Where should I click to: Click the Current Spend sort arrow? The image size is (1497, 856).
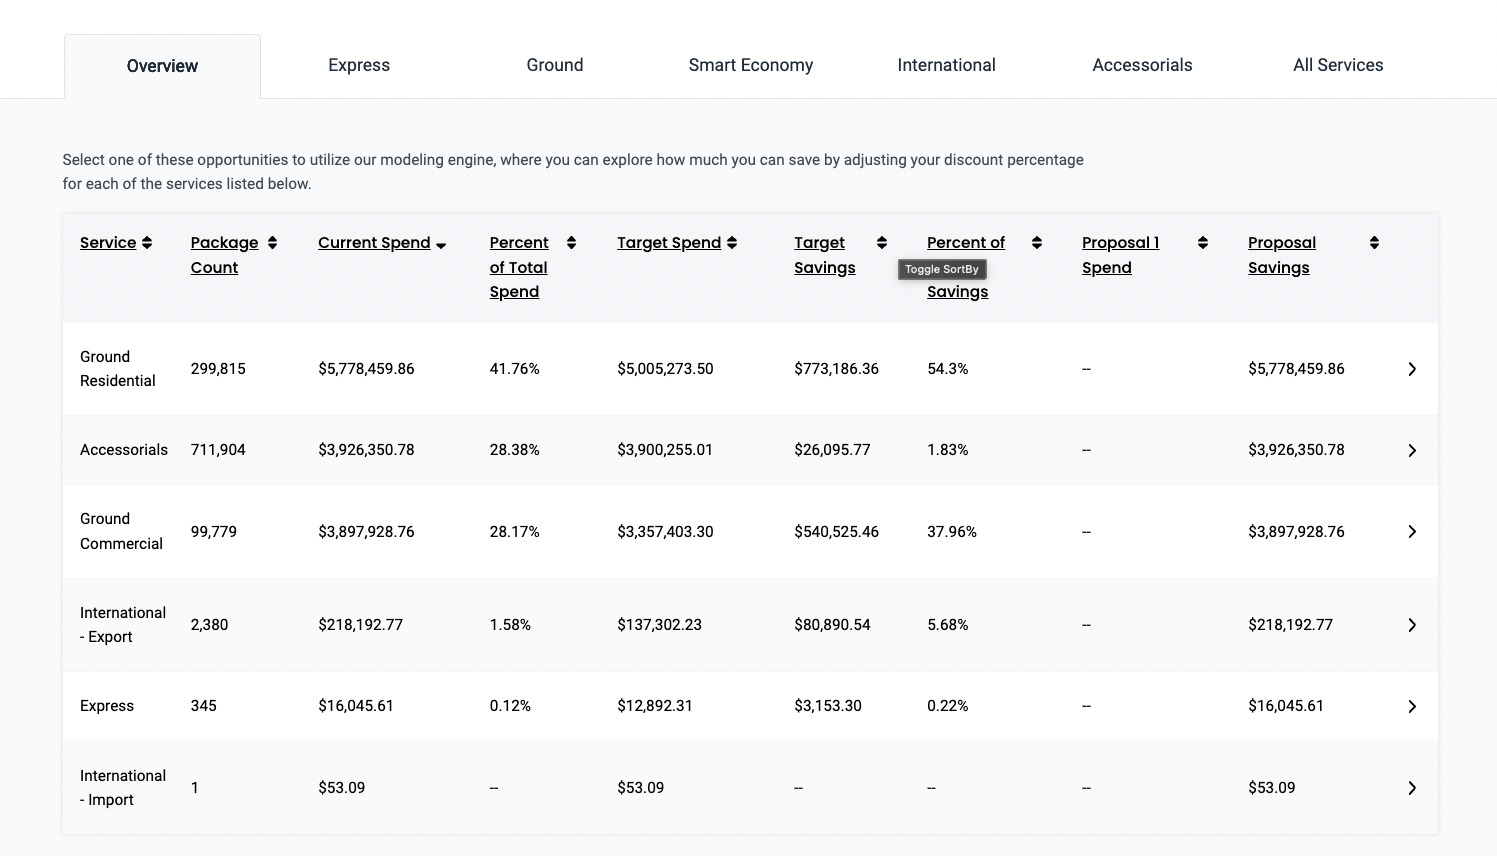click(441, 243)
